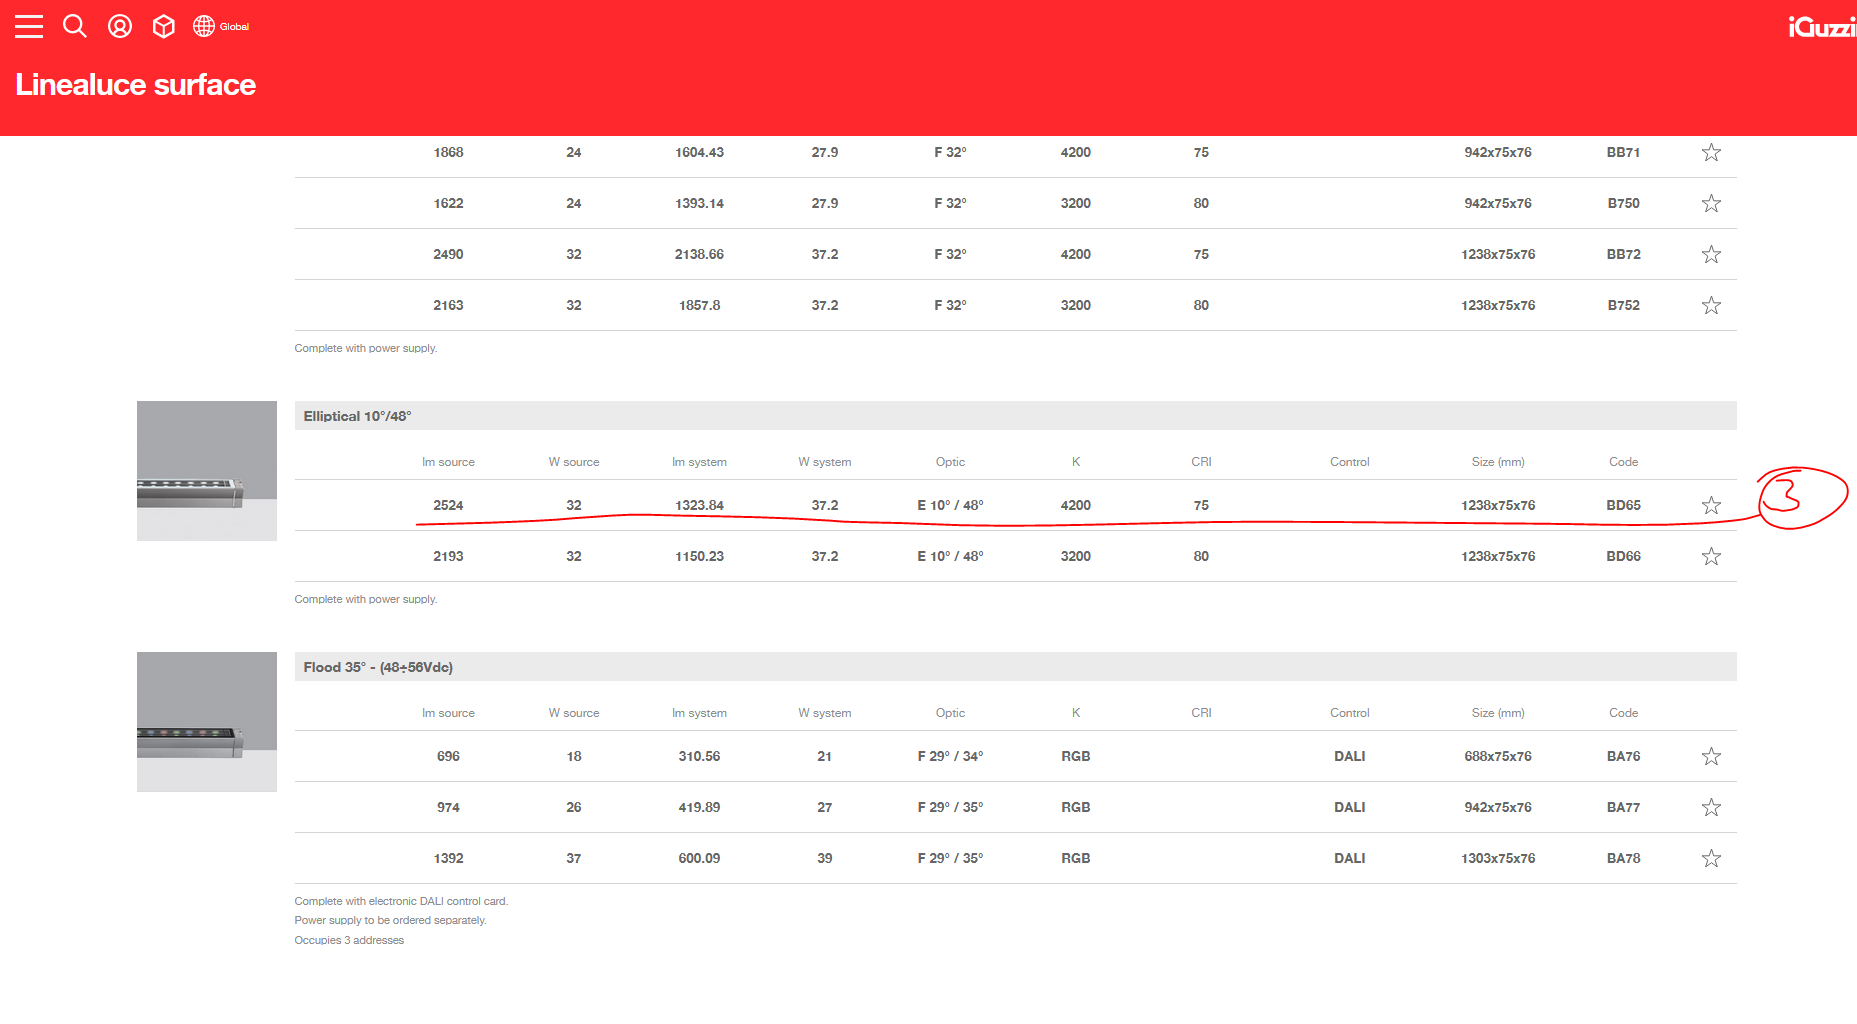Select the Flood 35° - (48÷56Vdc) header

(x=378, y=667)
